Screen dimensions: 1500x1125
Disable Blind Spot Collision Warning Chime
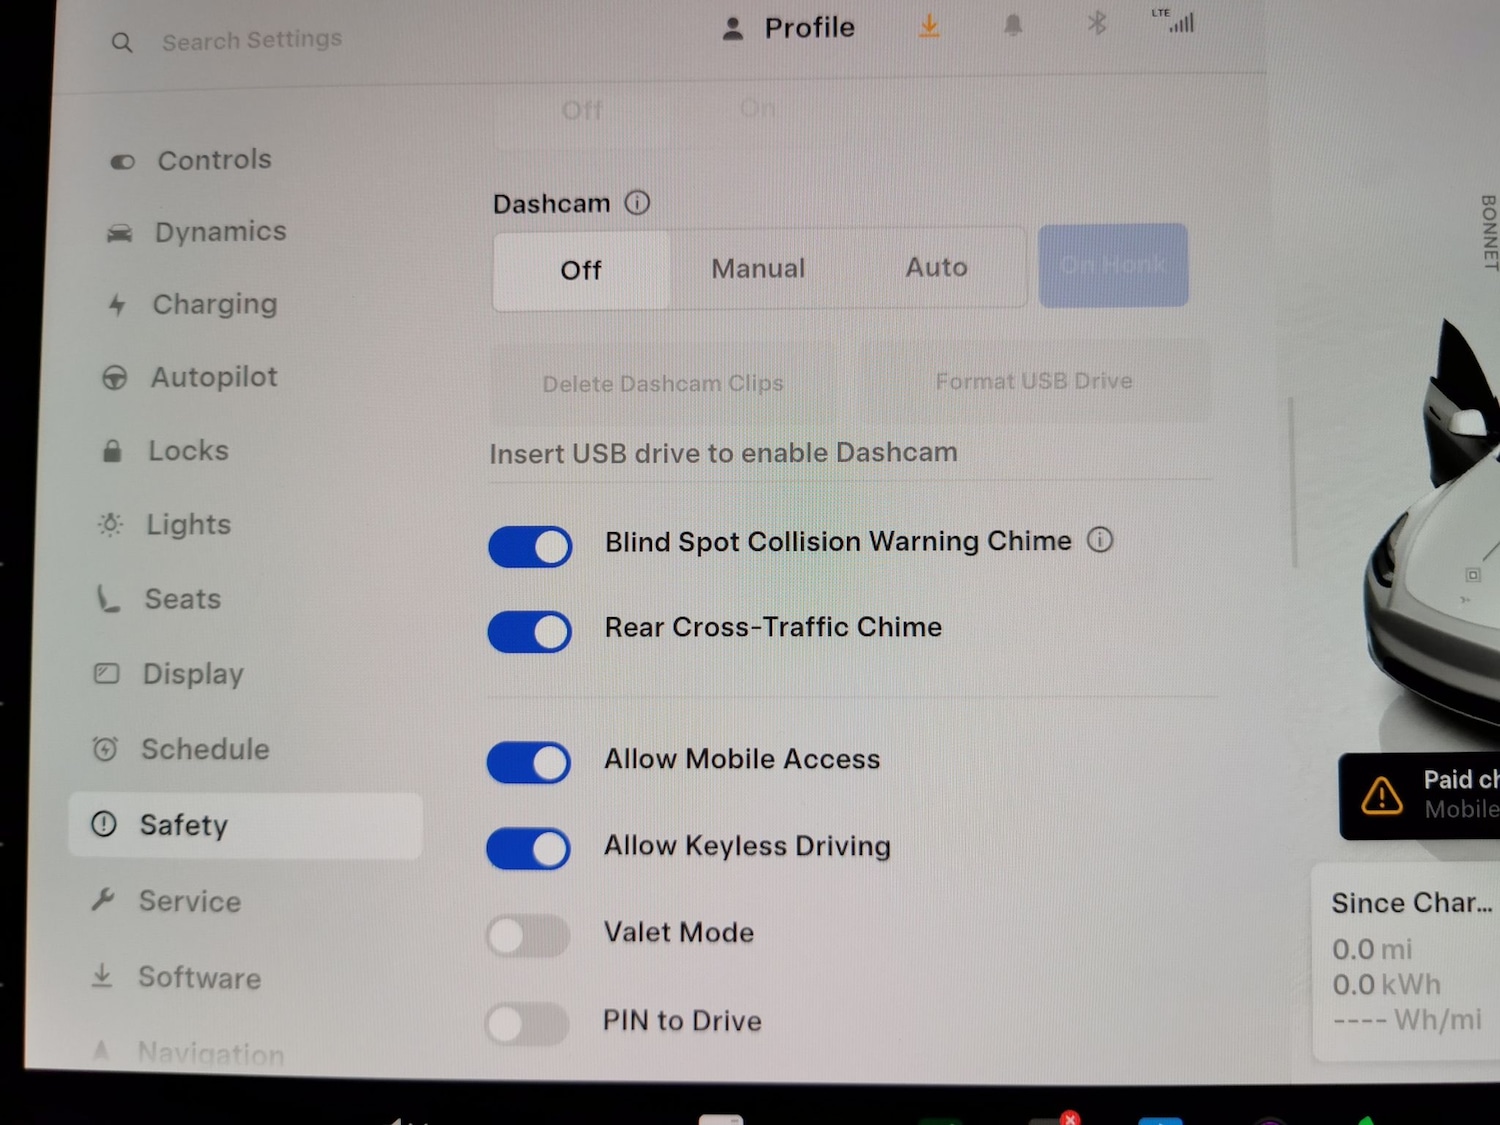[x=530, y=547]
